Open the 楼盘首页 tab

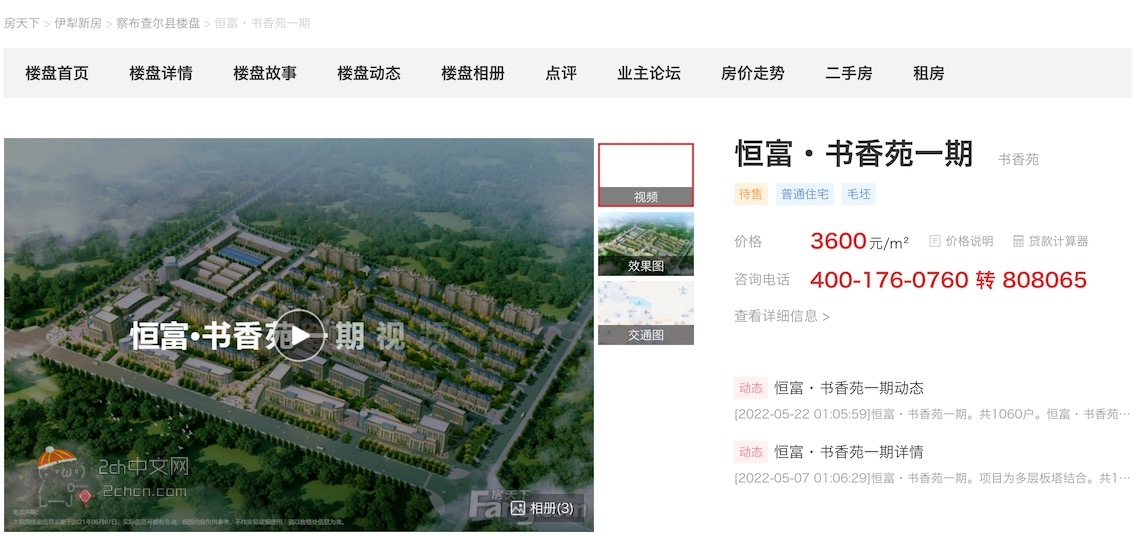point(57,73)
